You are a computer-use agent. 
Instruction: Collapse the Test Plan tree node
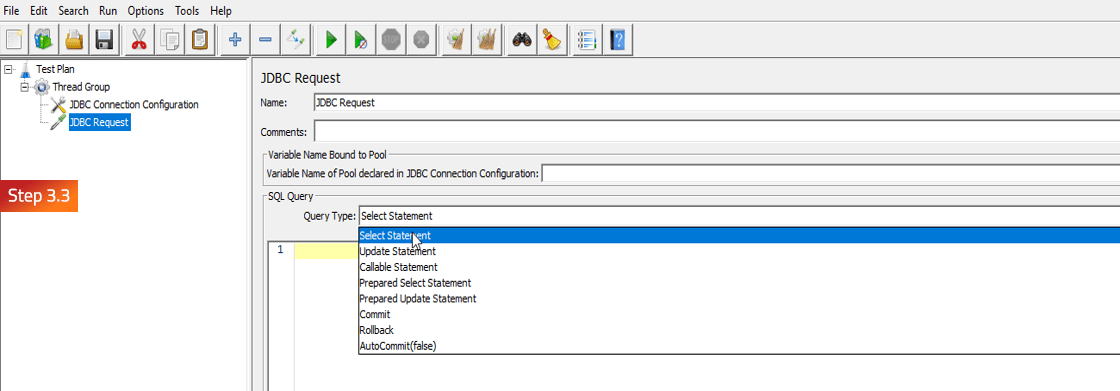click(8, 69)
